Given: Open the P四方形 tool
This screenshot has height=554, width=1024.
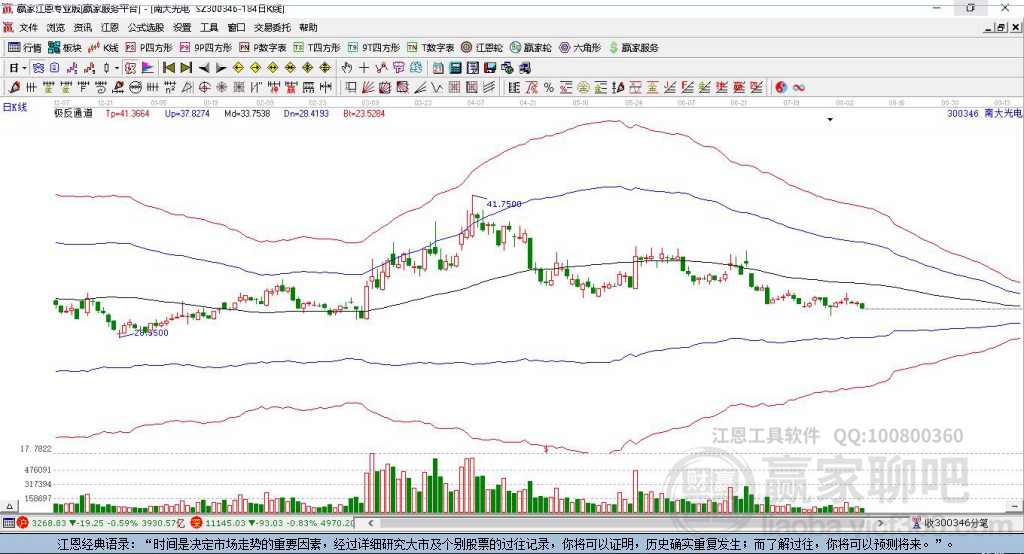Looking at the screenshot, I should (x=149, y=48).
